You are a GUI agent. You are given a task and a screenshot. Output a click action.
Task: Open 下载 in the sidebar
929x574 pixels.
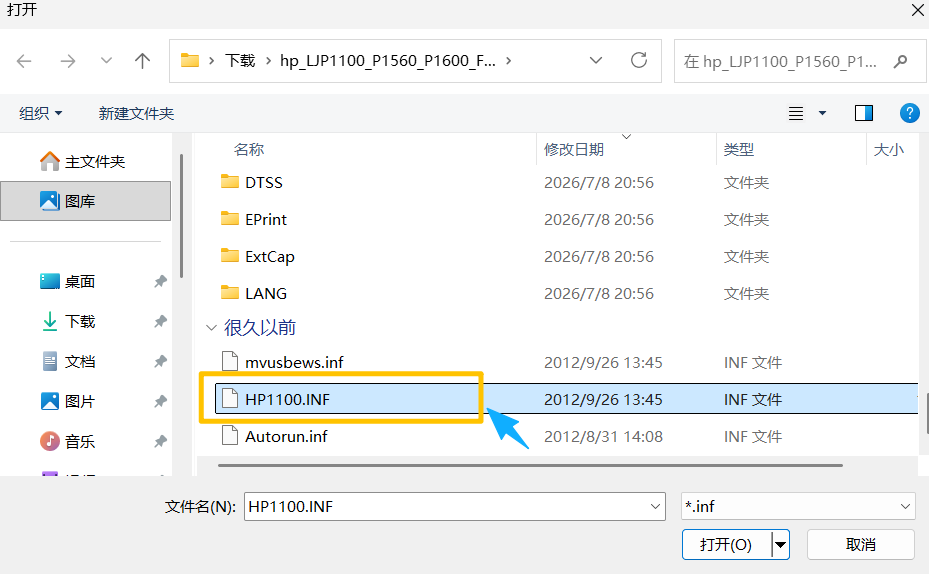click(80, 322)
